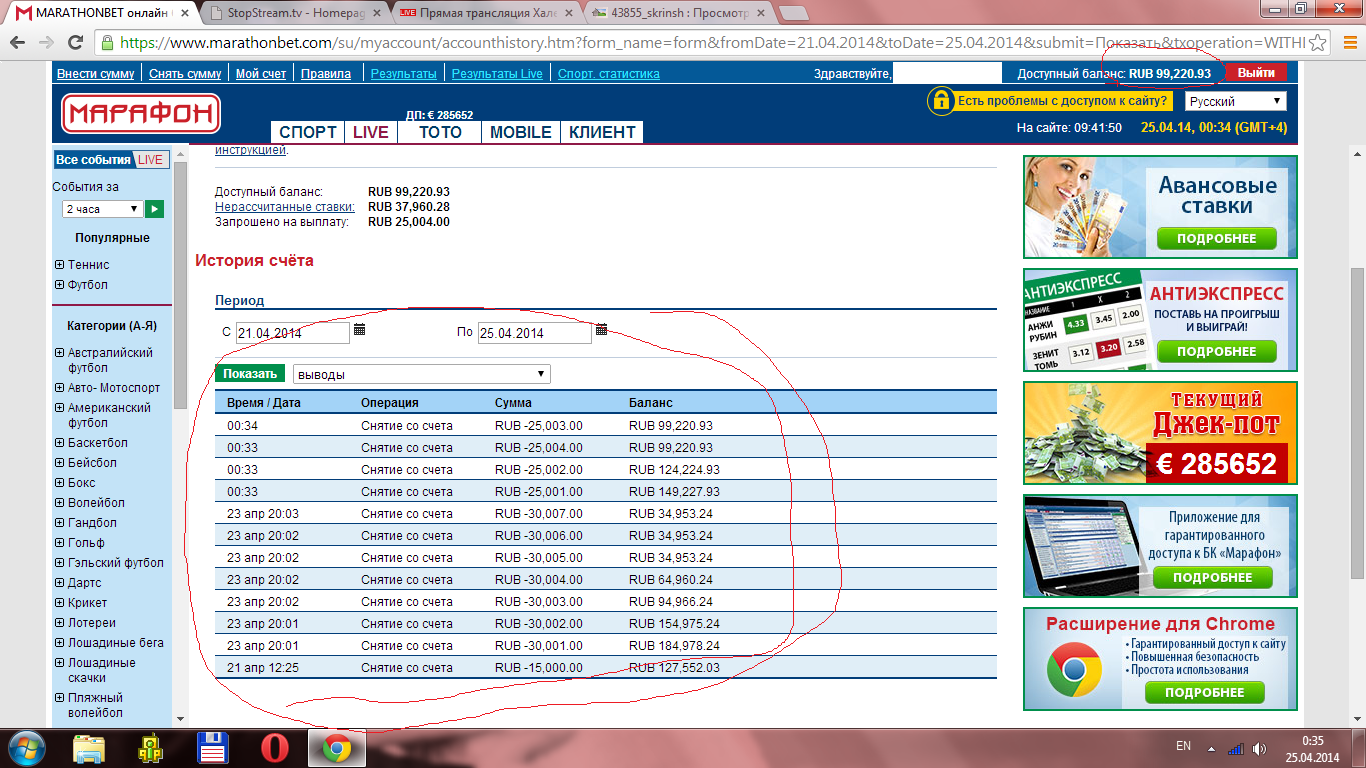Open Результаты link
This screenshot has width=1366, height=768.
[404, 74]
